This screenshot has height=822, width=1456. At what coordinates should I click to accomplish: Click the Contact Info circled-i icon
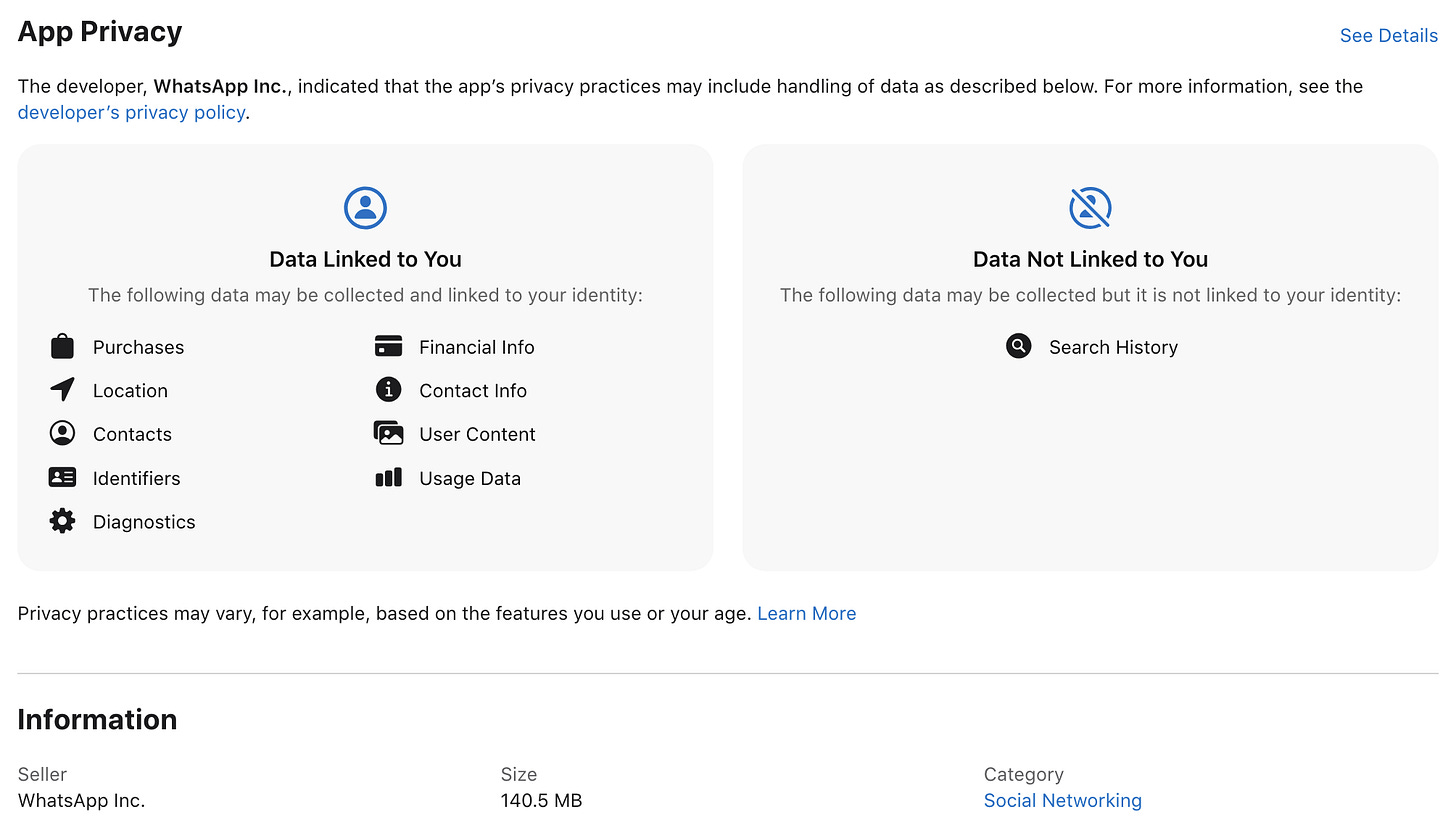pos(388,389)
